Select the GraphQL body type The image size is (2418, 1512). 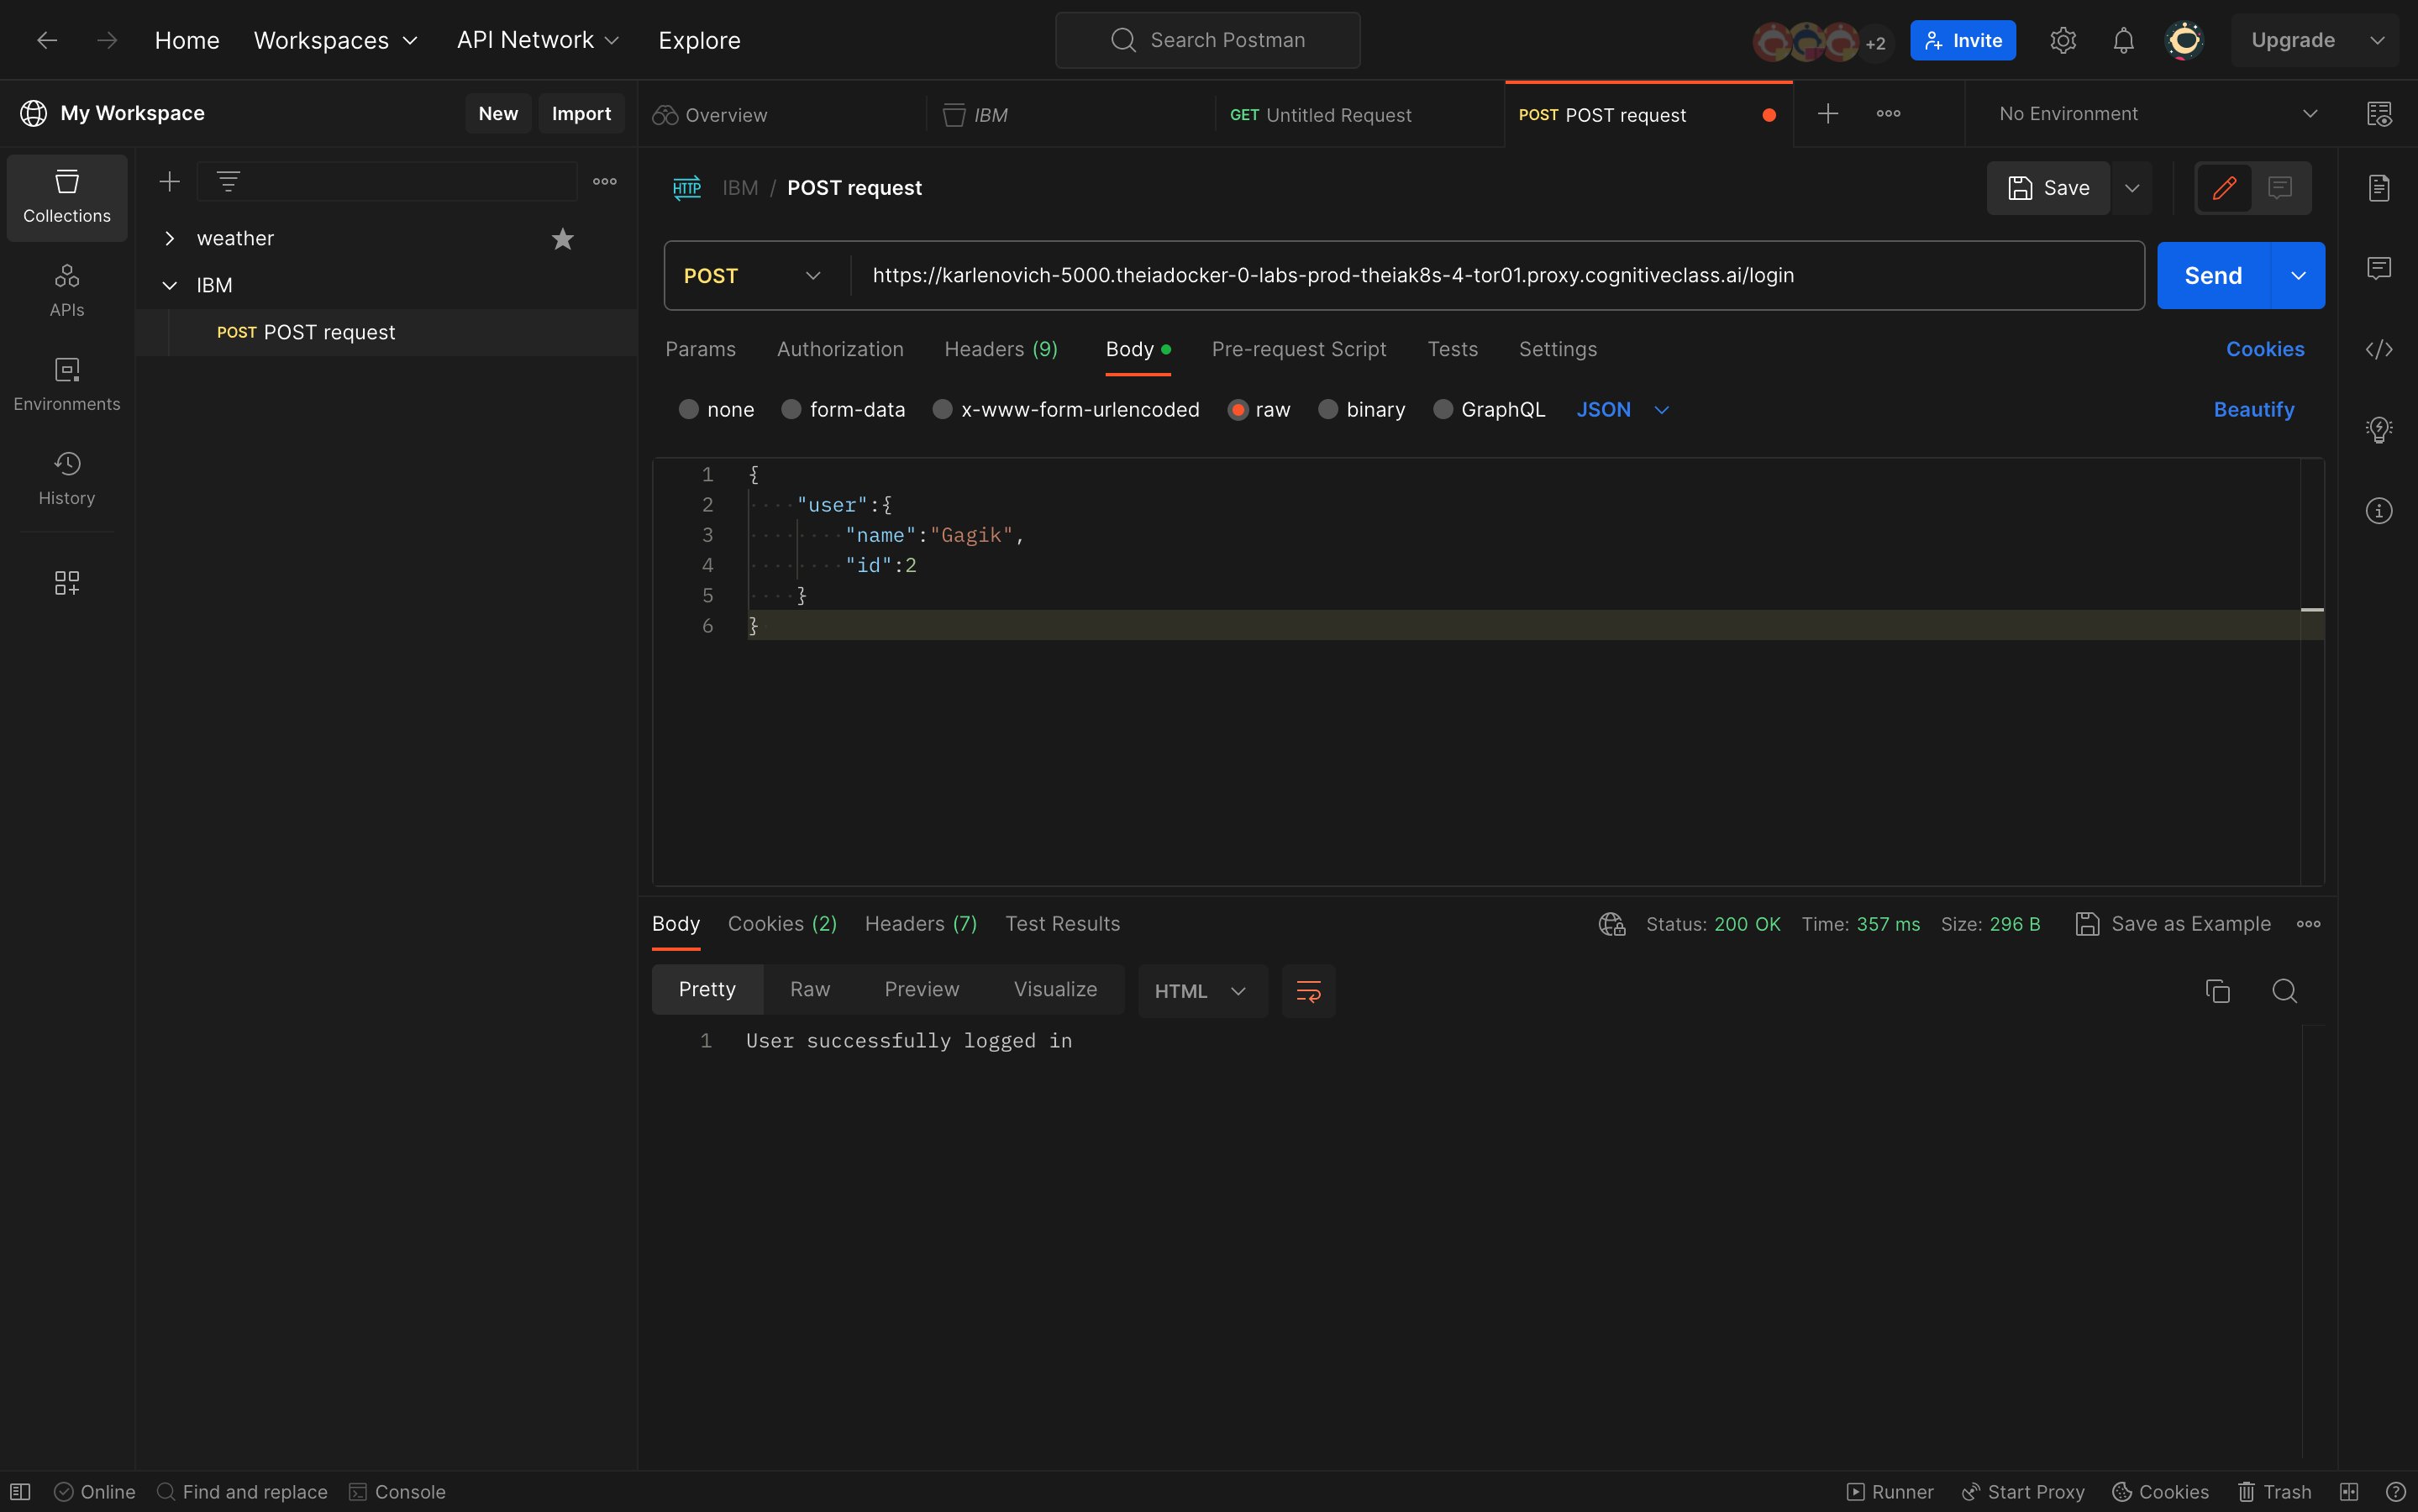(x=1443, y=409)
